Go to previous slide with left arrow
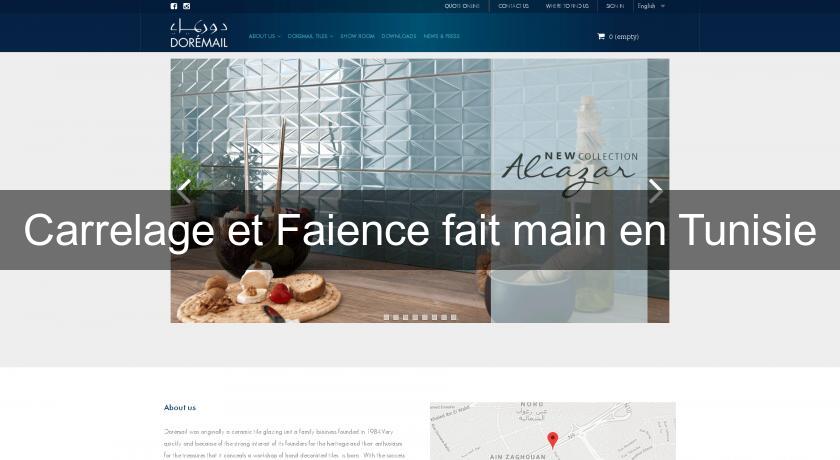Viewport: 840px width, 460px height. (184, 191)
